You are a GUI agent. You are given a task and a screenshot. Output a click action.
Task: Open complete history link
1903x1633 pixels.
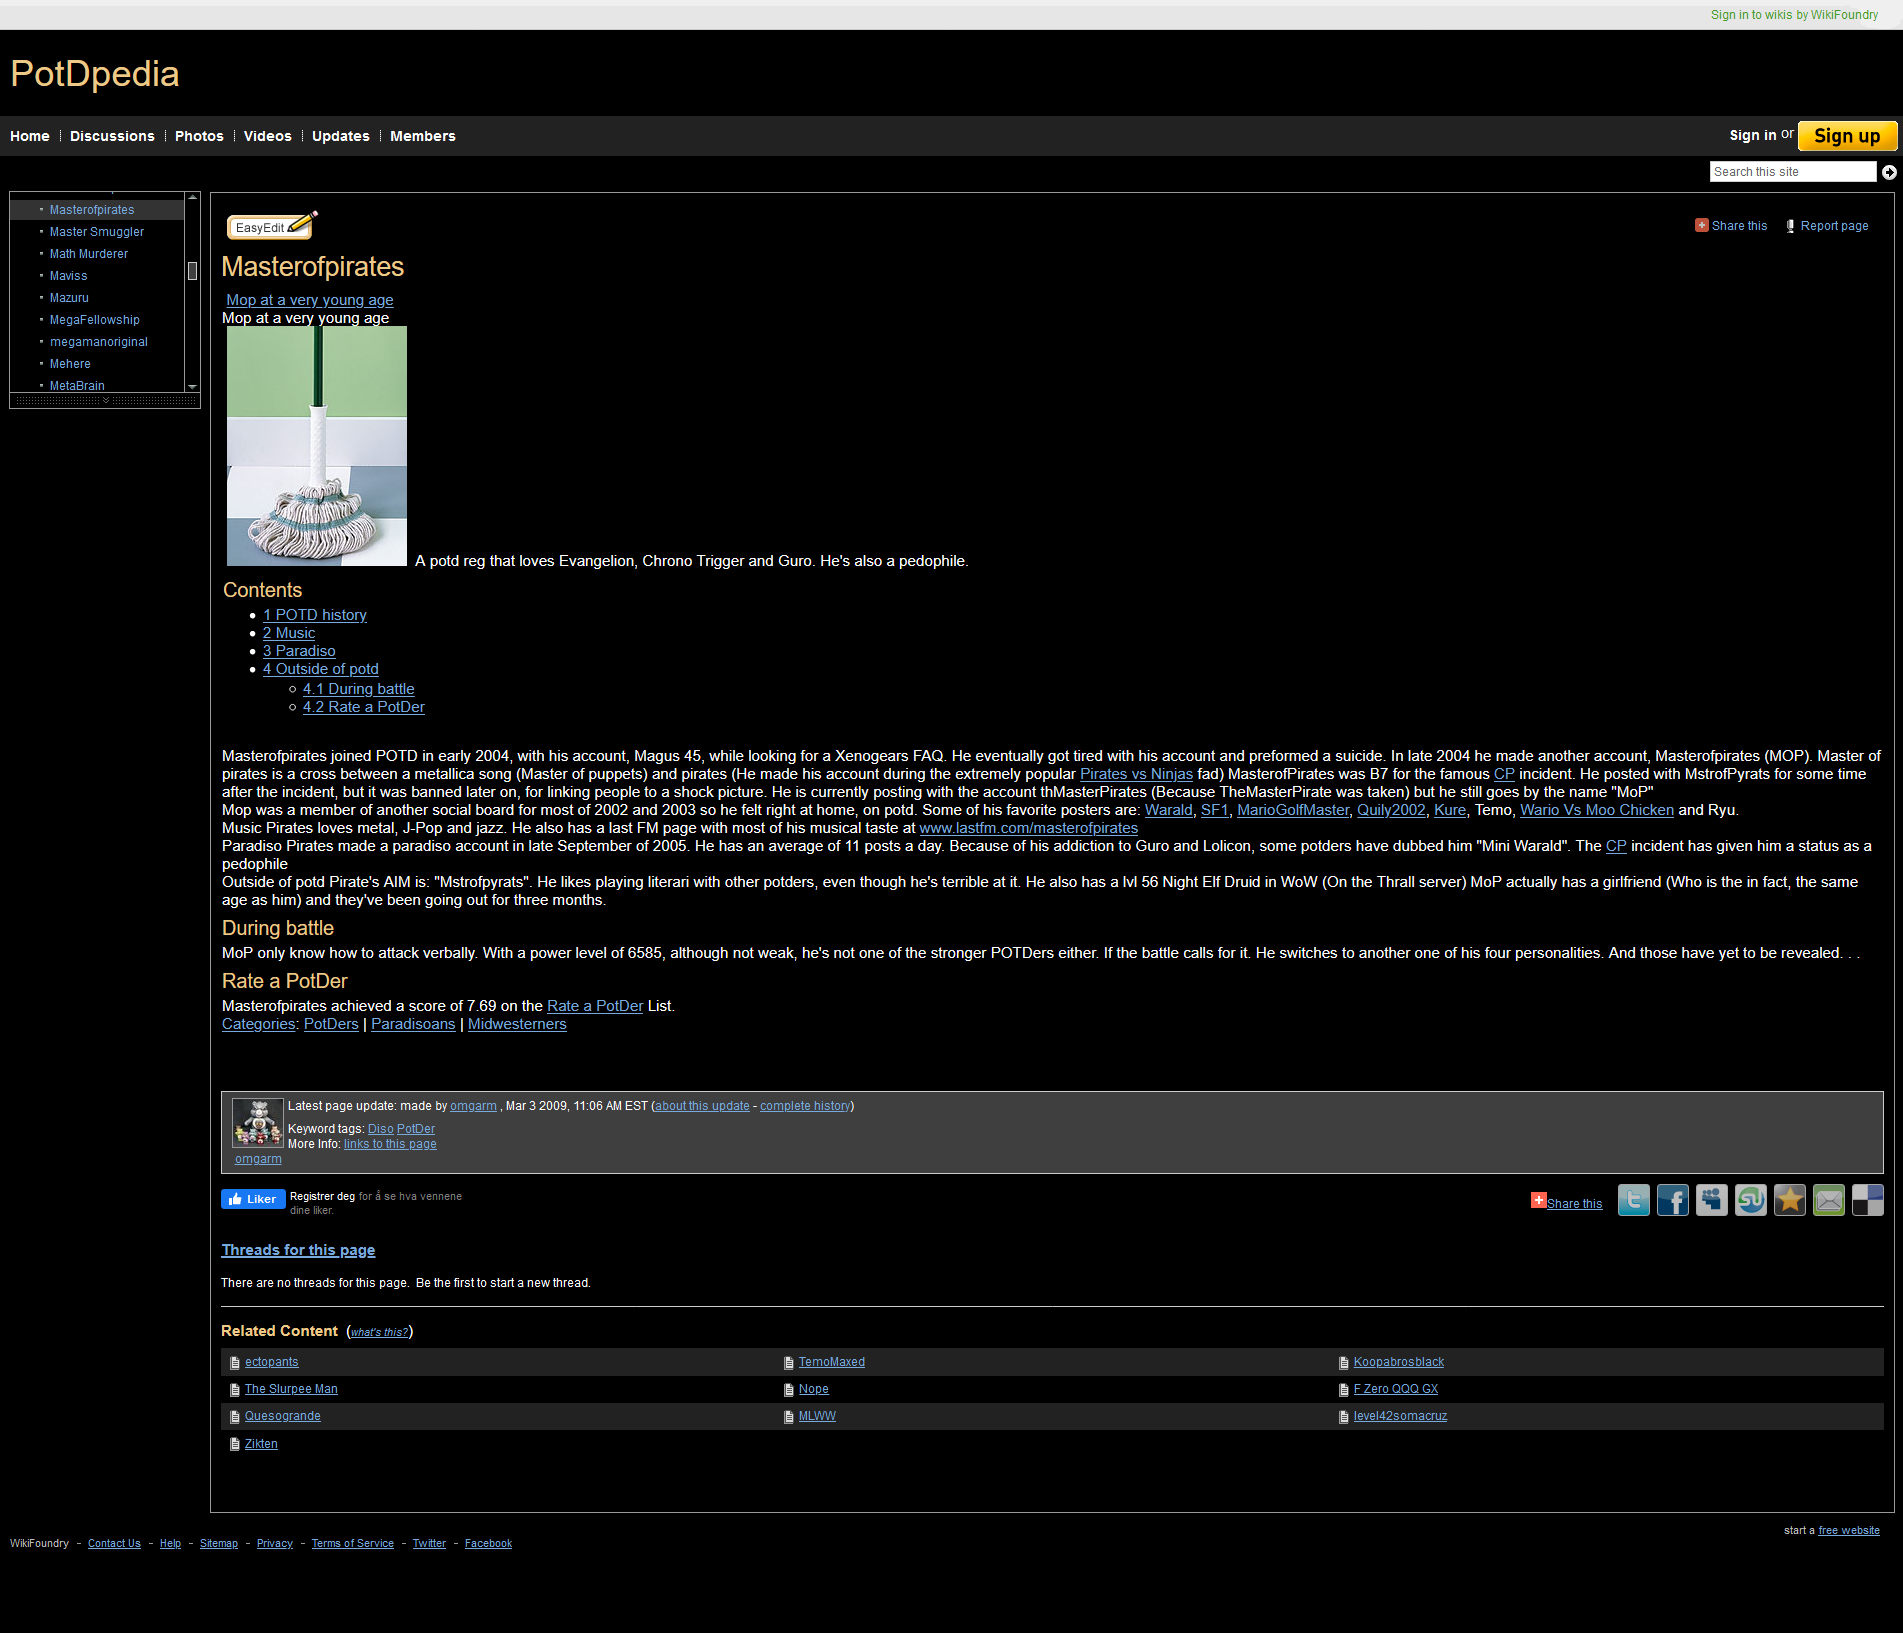click(805, 1106)
